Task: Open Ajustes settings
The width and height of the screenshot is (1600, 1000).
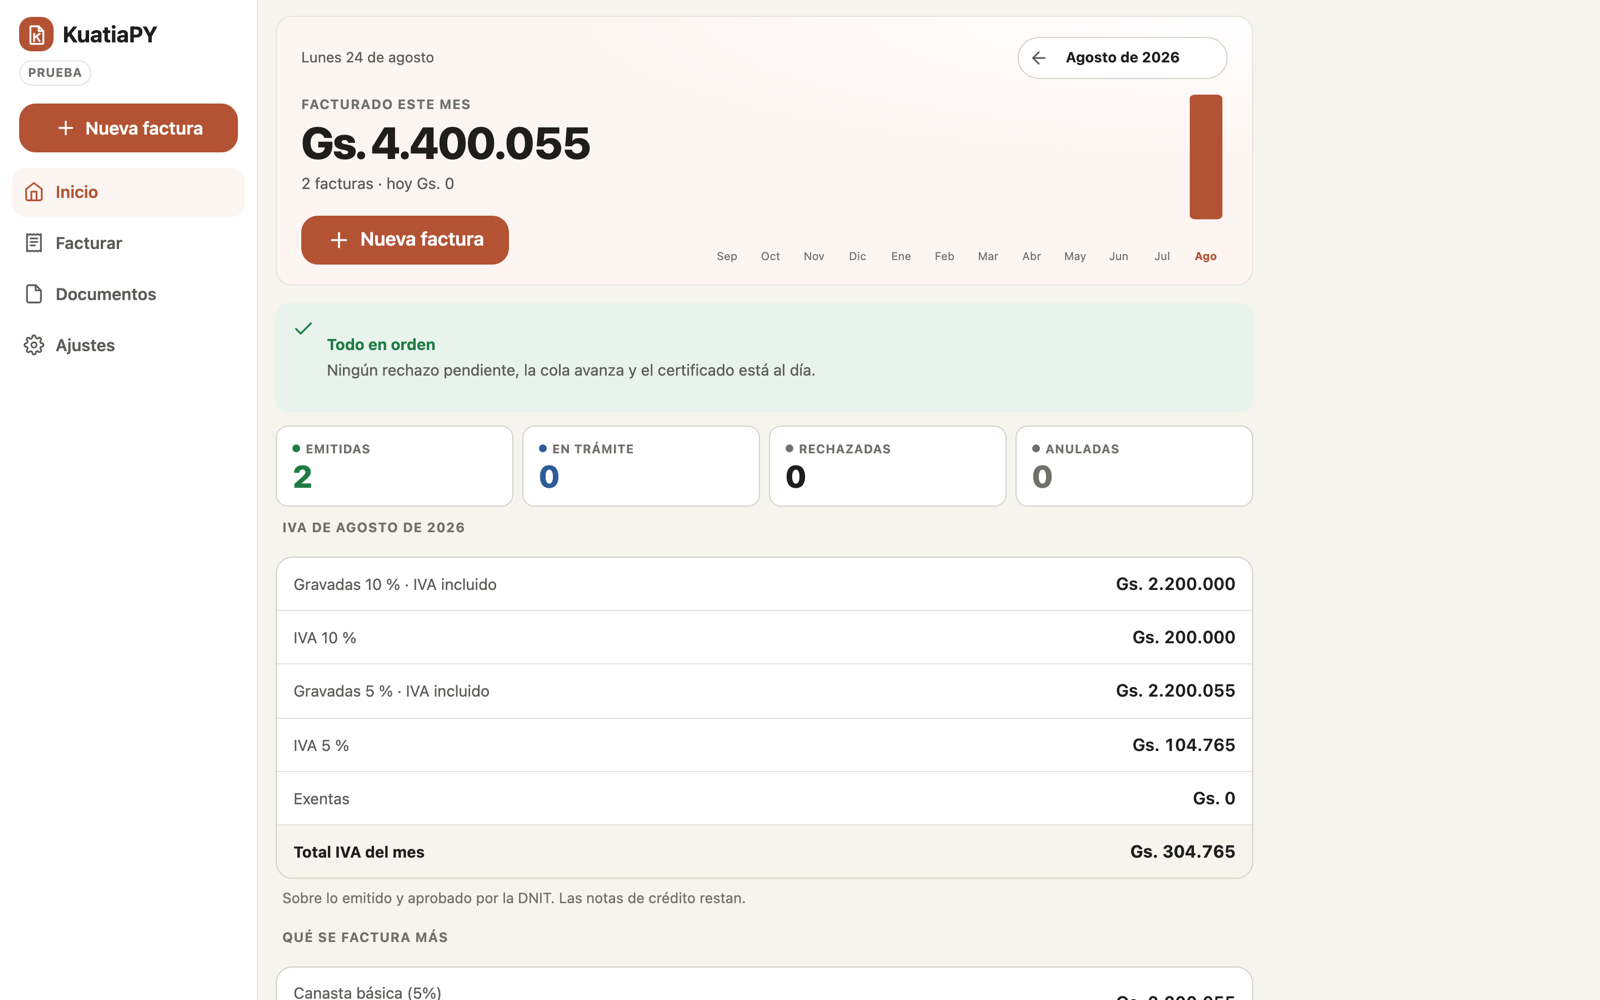Action: point(128,345)
